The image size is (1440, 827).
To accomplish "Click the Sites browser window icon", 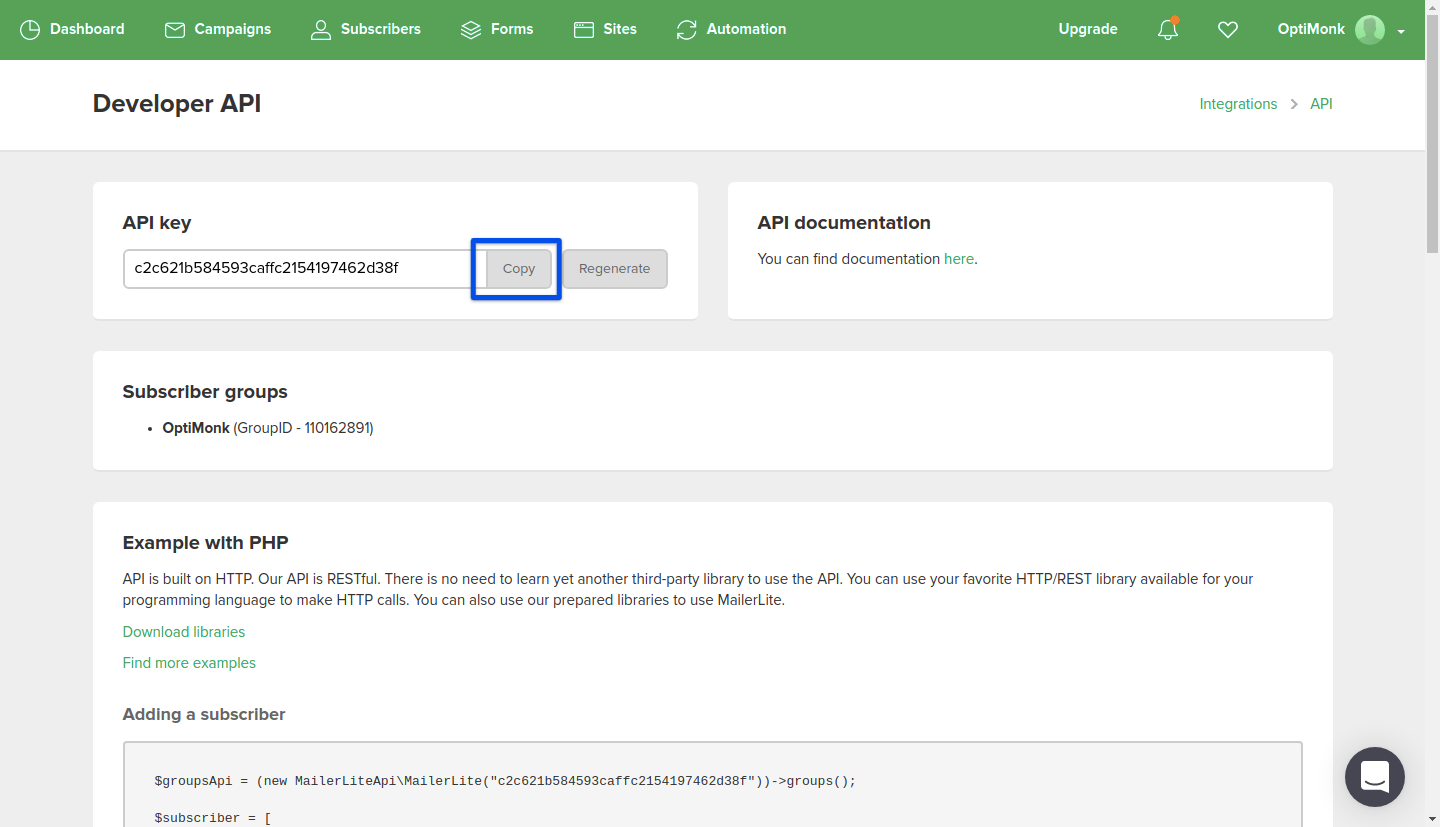I will (584, 30).
